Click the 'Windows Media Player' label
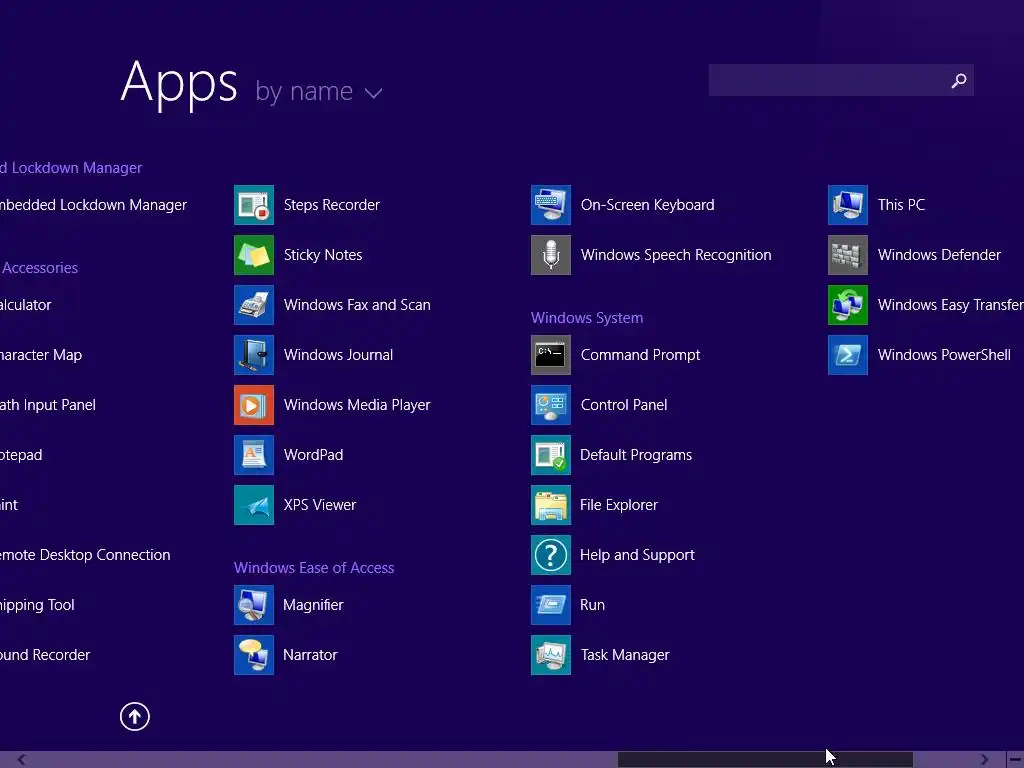The width and height of the screenshot is (1024, 768). 357,405
